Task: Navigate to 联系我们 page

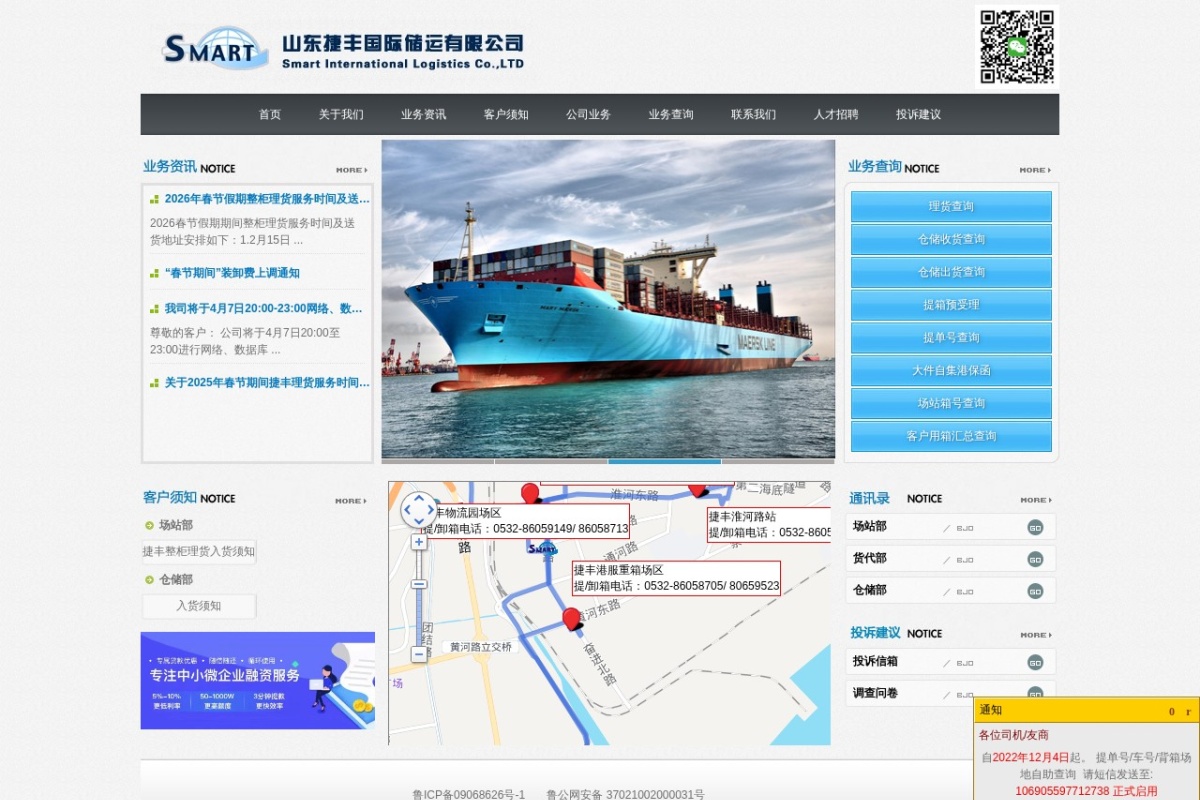Action: 753,114
